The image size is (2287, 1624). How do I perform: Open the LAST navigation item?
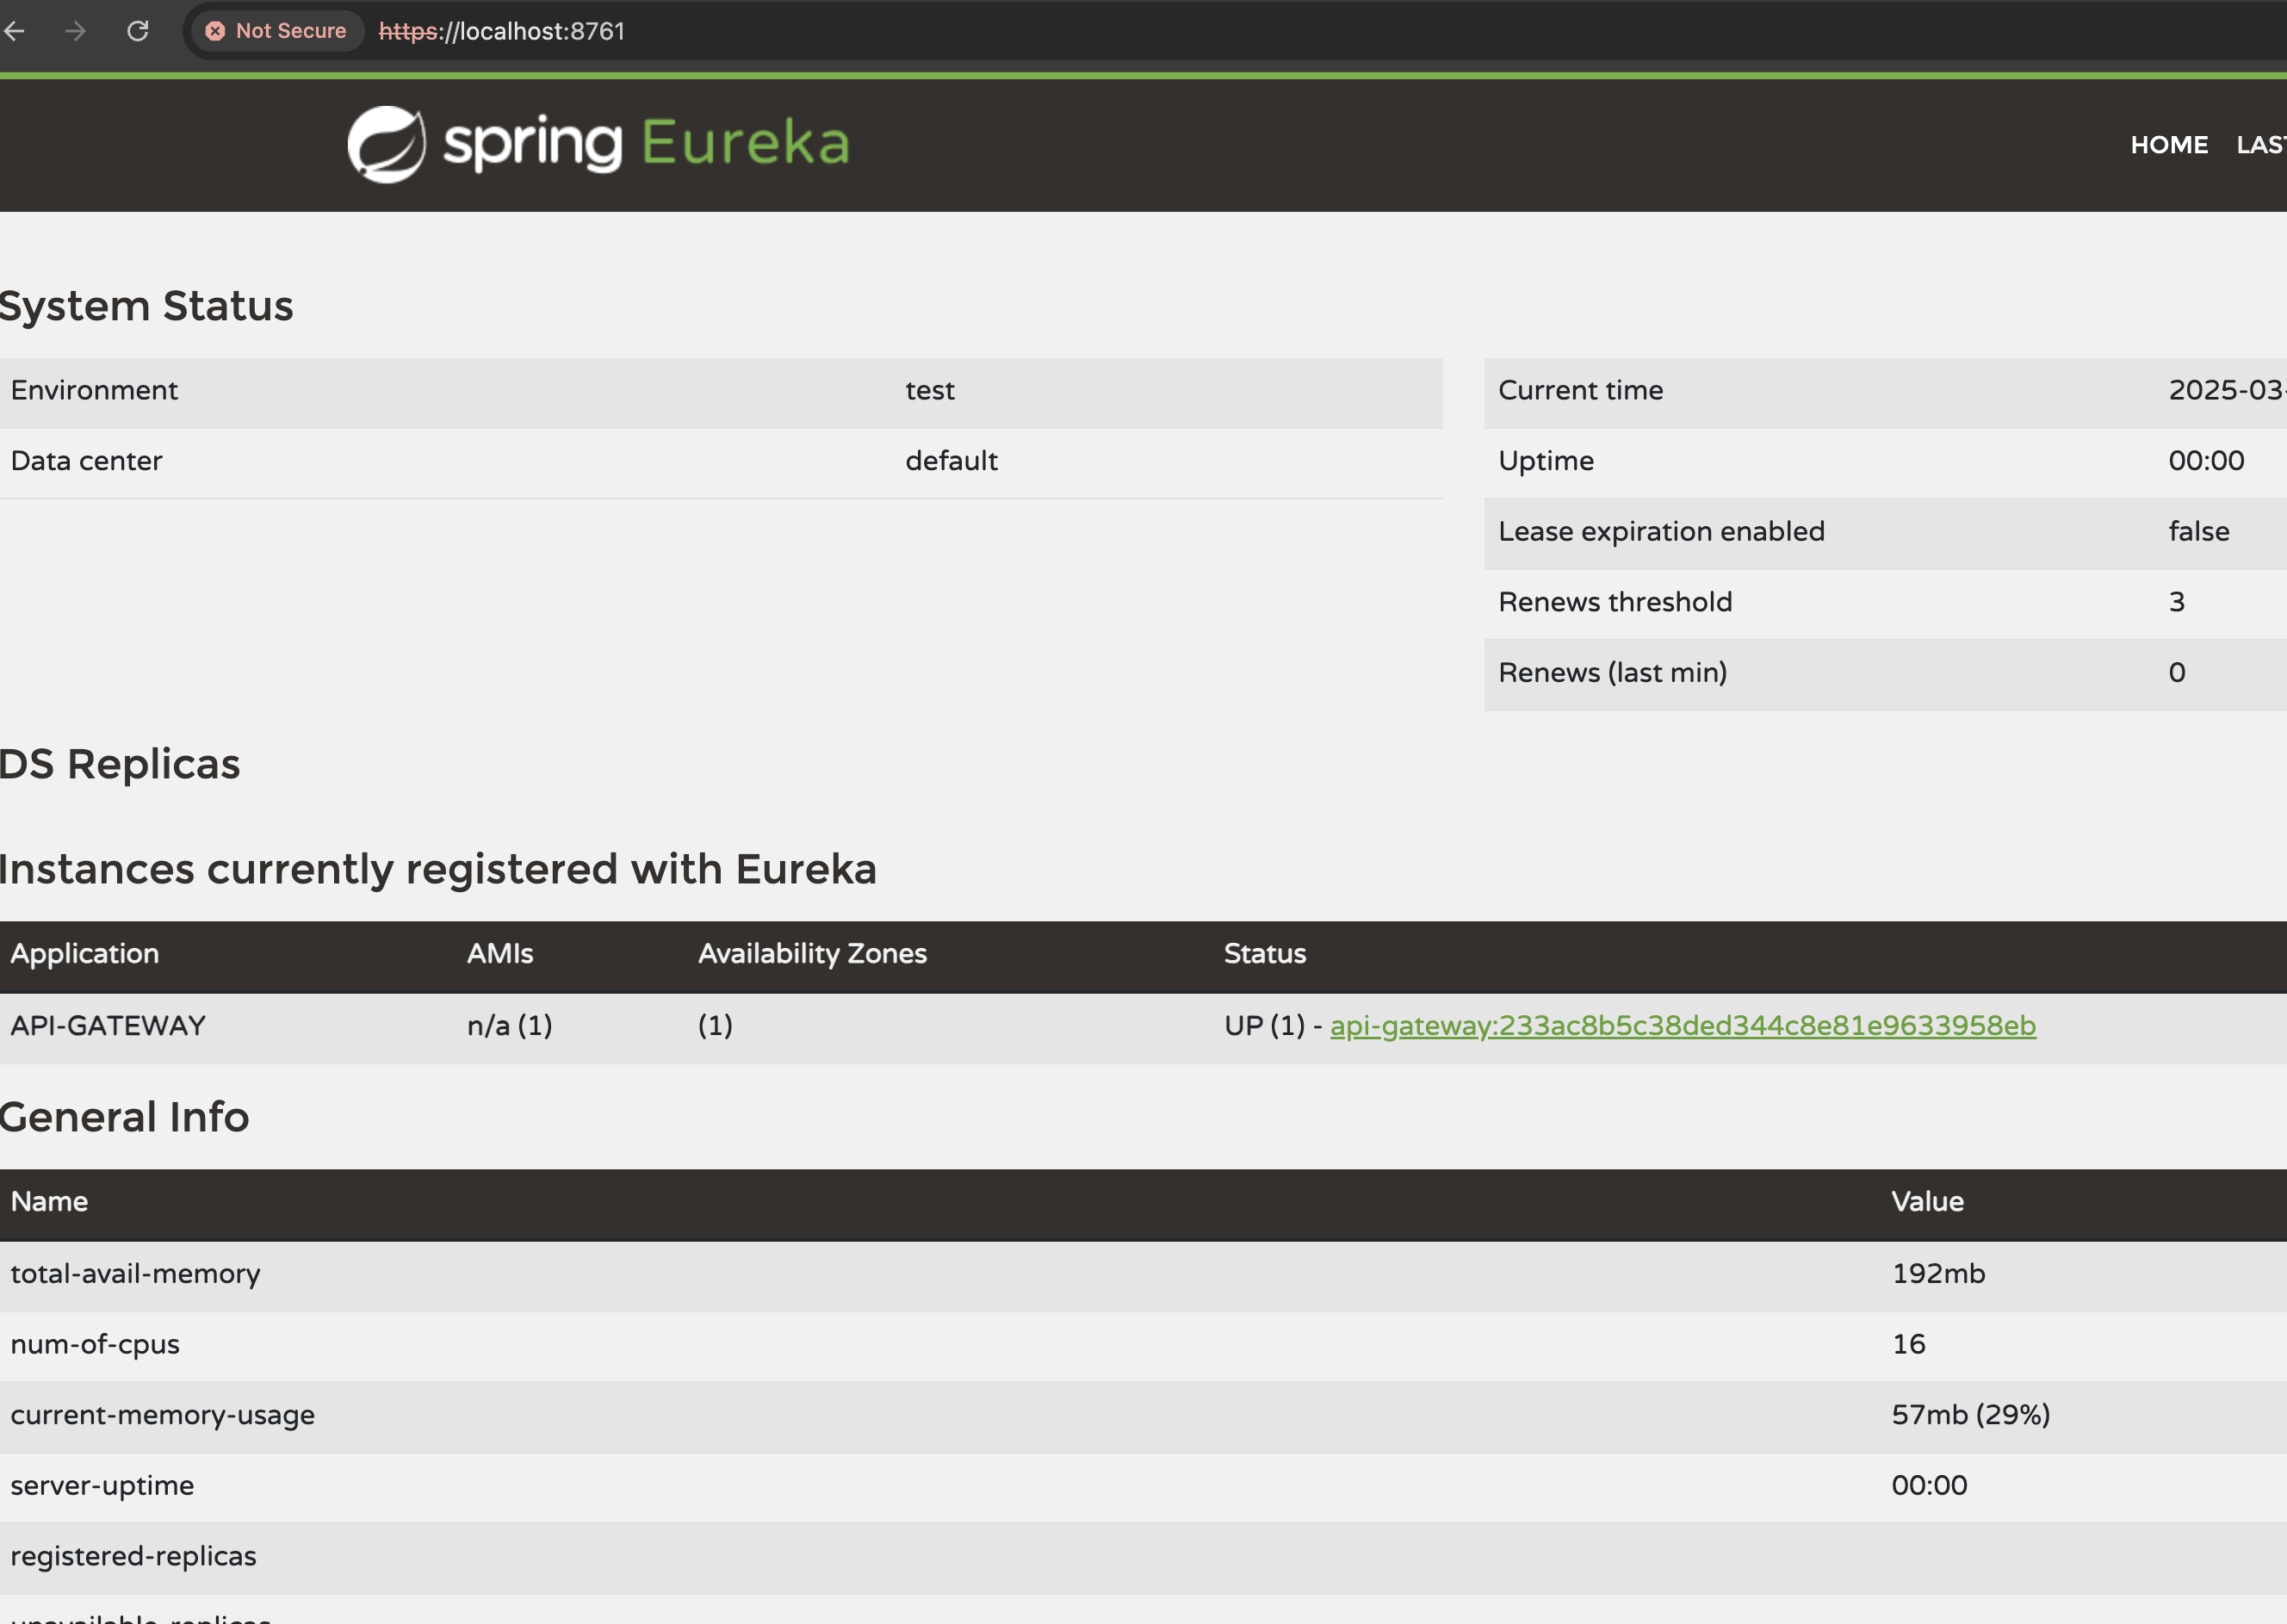click(2262, 144)
